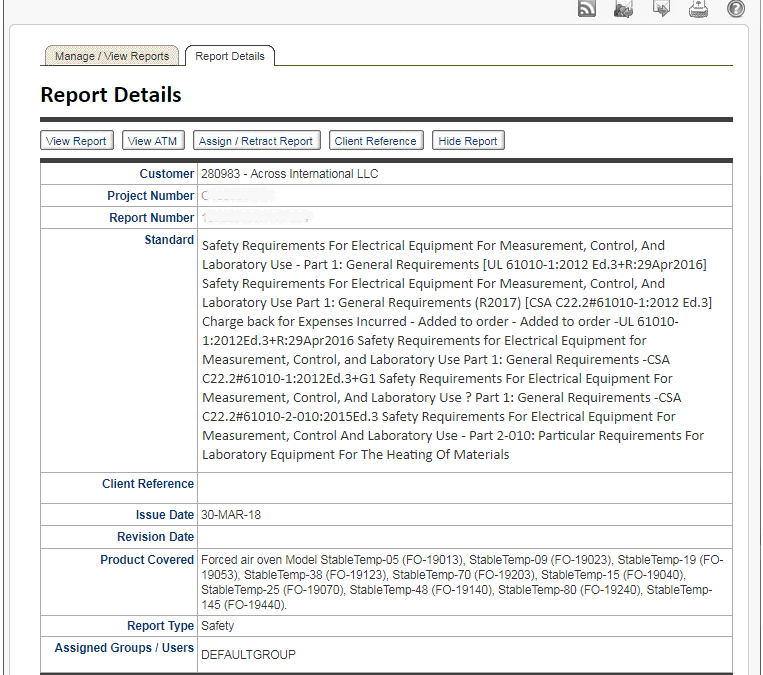Print the page using printer icon
Image resolution: width=763 pixels, height=675 pixels.
(698, 9)
